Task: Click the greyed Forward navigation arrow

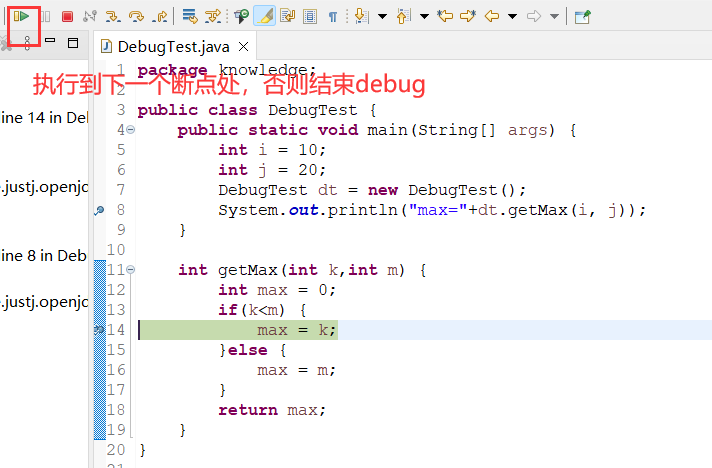Action: 534,17
